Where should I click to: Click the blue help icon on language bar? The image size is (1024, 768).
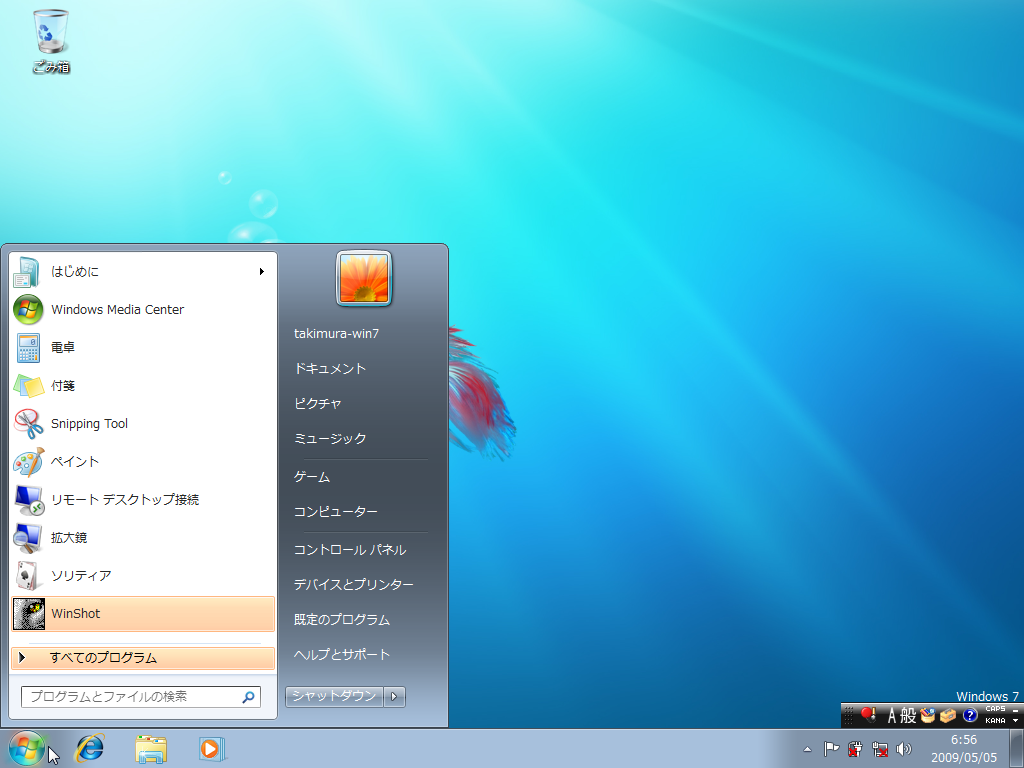(x=970, y=716)
